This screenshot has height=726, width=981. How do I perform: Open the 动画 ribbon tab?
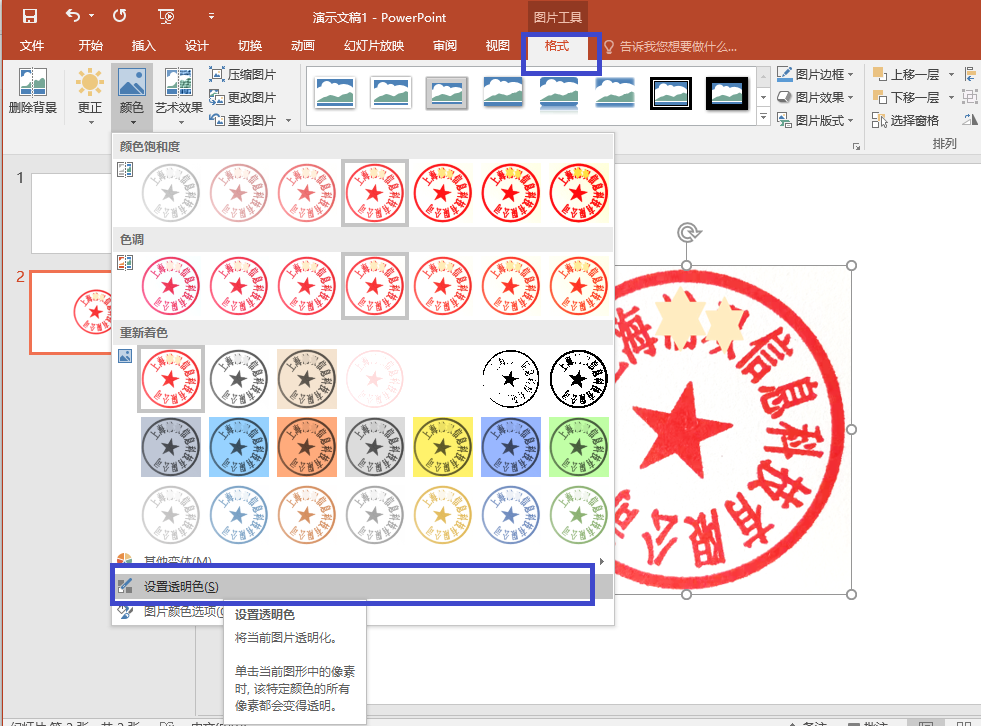tap(302, 46)
